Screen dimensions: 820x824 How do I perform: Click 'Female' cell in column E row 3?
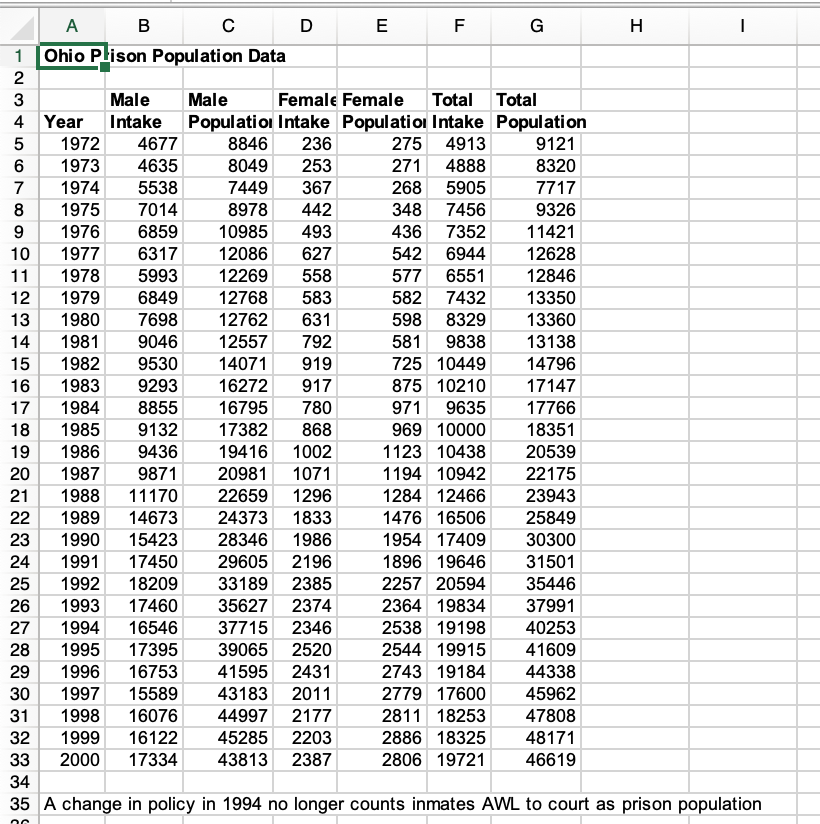(x=382, y=100)
